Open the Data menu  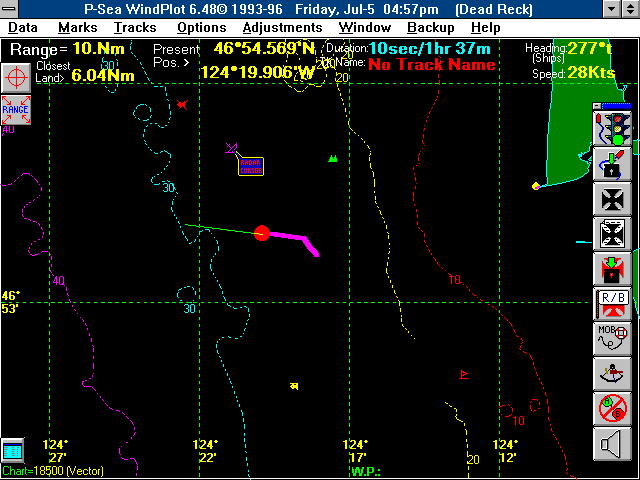click(x=23, y=28)
